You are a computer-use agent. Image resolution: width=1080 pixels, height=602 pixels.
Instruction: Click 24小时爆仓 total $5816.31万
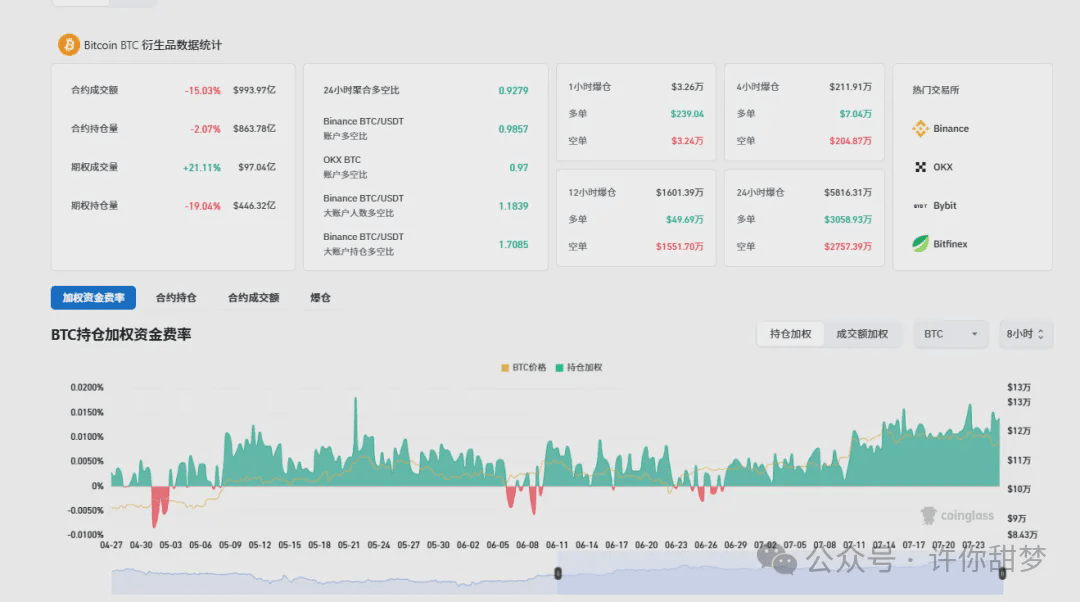pos(848,192)
